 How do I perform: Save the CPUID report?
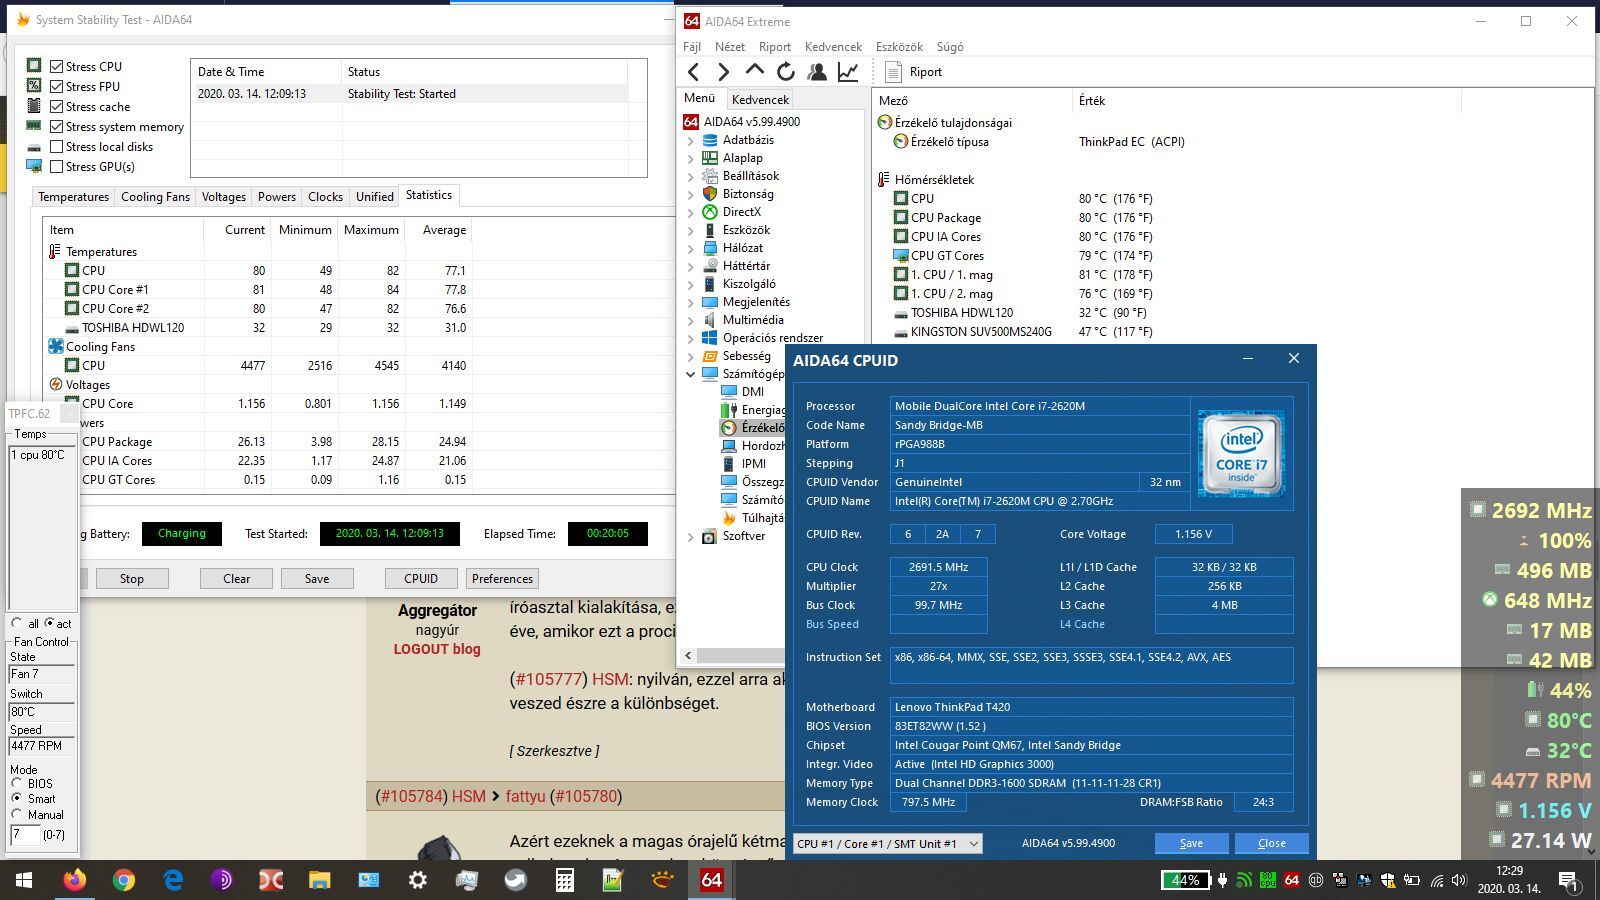1191,843
